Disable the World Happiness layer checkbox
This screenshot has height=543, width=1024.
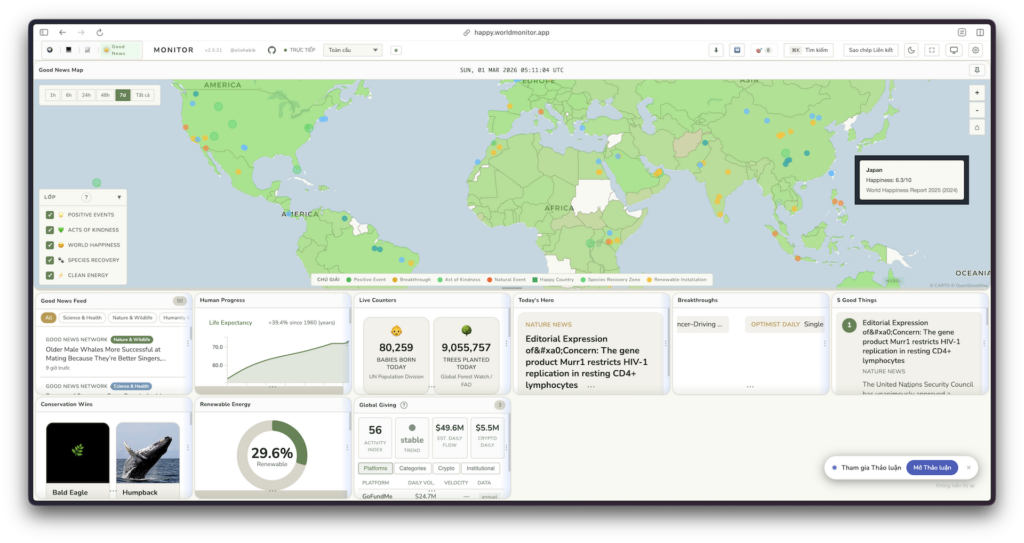point(50,245)
